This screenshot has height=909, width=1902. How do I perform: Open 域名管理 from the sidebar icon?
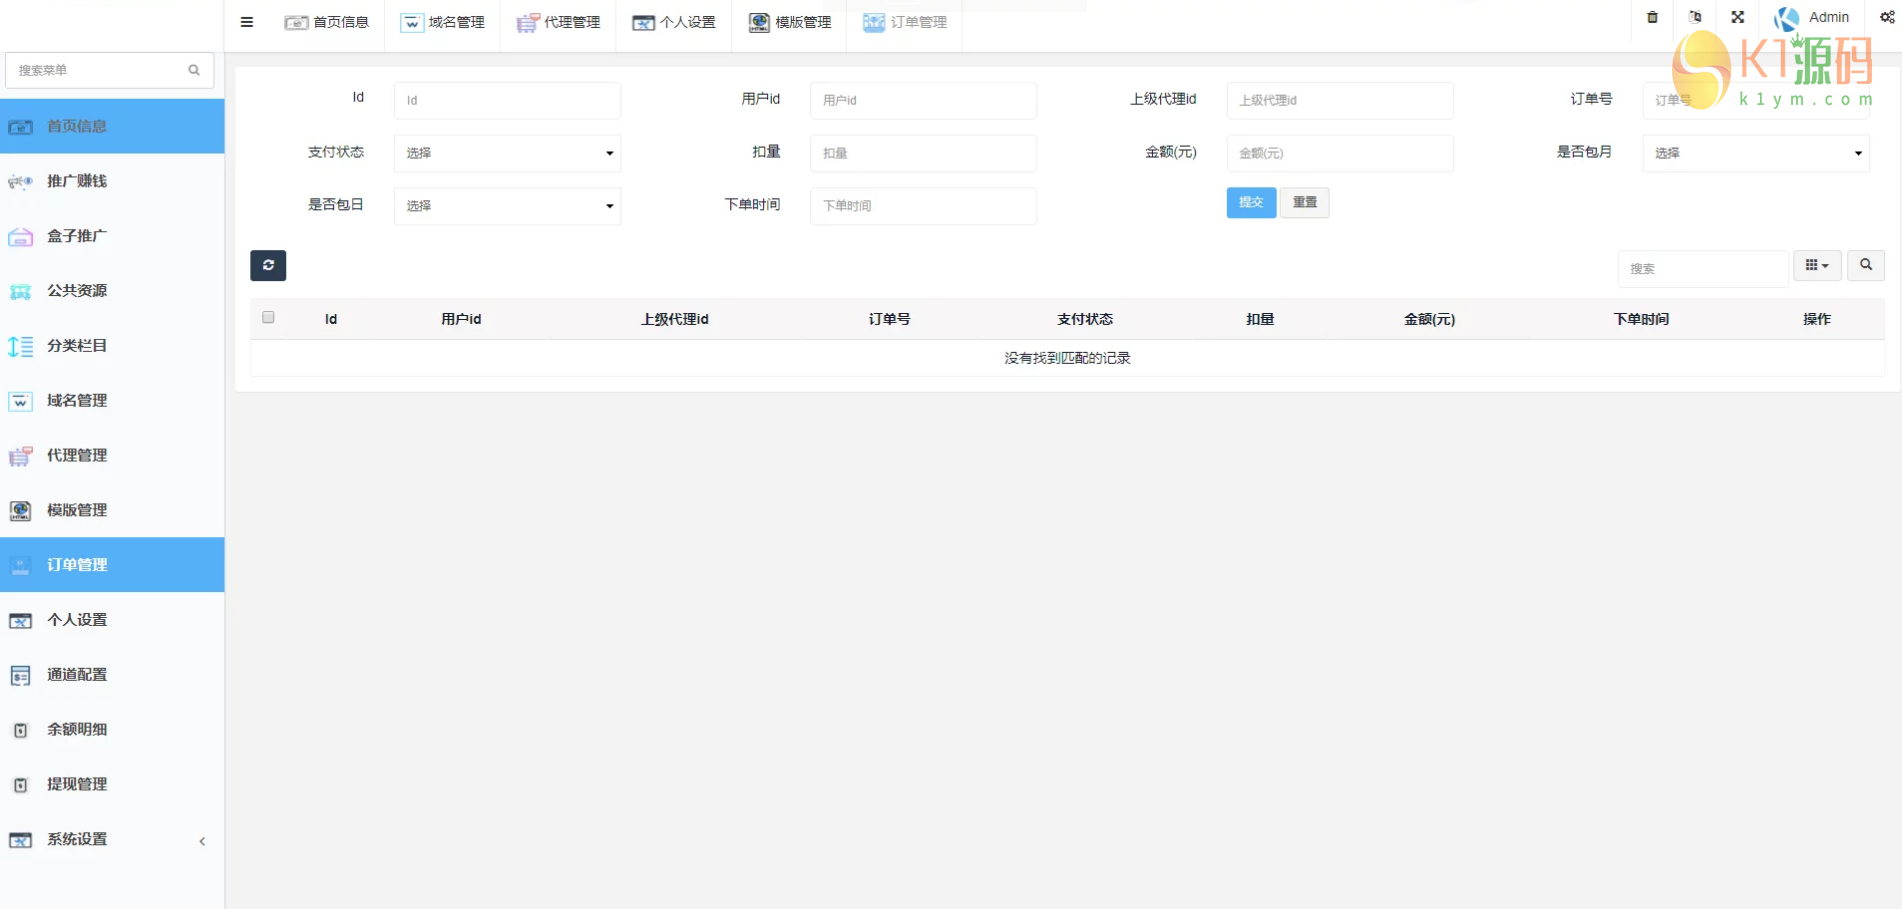(20, 401)
